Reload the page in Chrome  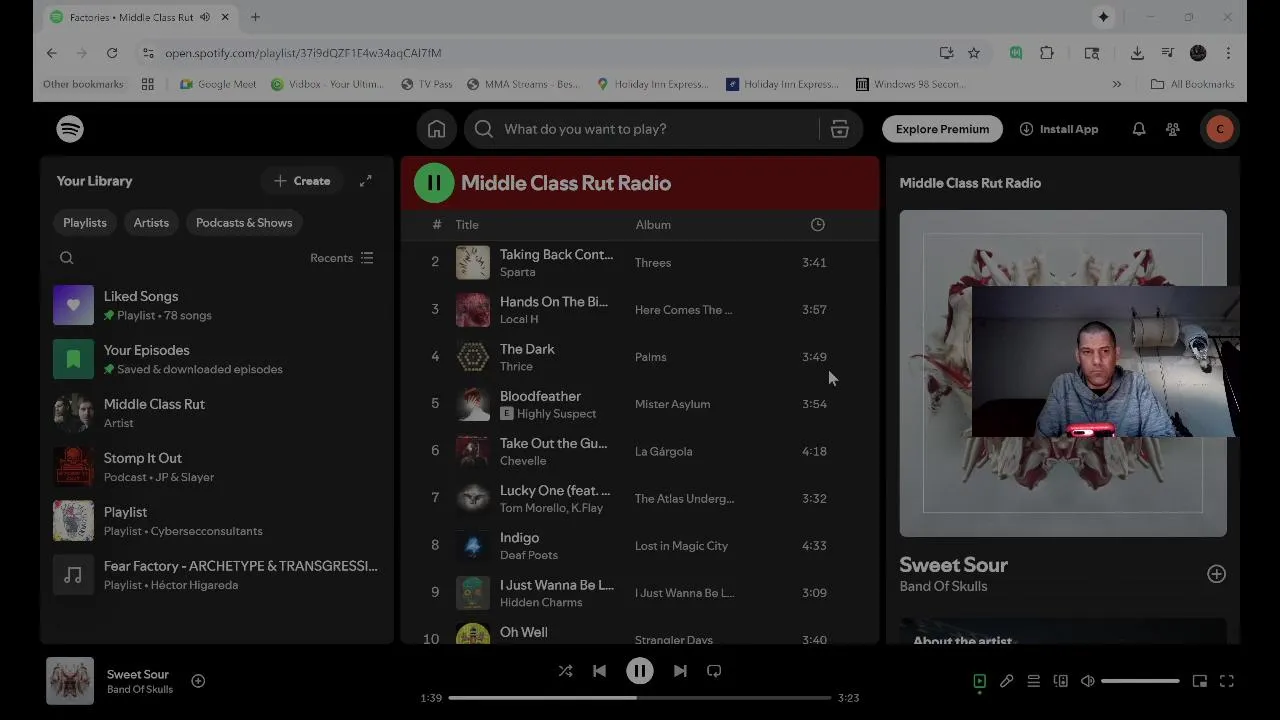click(x=112, y=53)
